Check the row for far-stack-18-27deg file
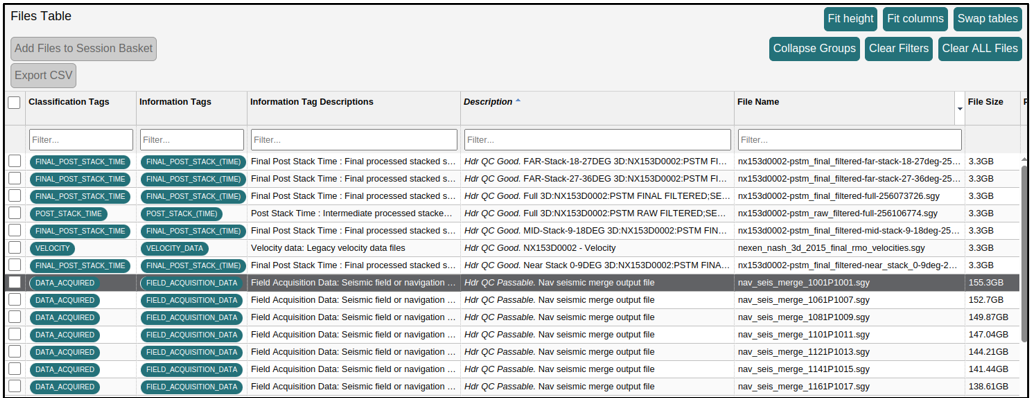Image resolution: width=1030 pixels, height=398 pixels. tap(14, 162)
